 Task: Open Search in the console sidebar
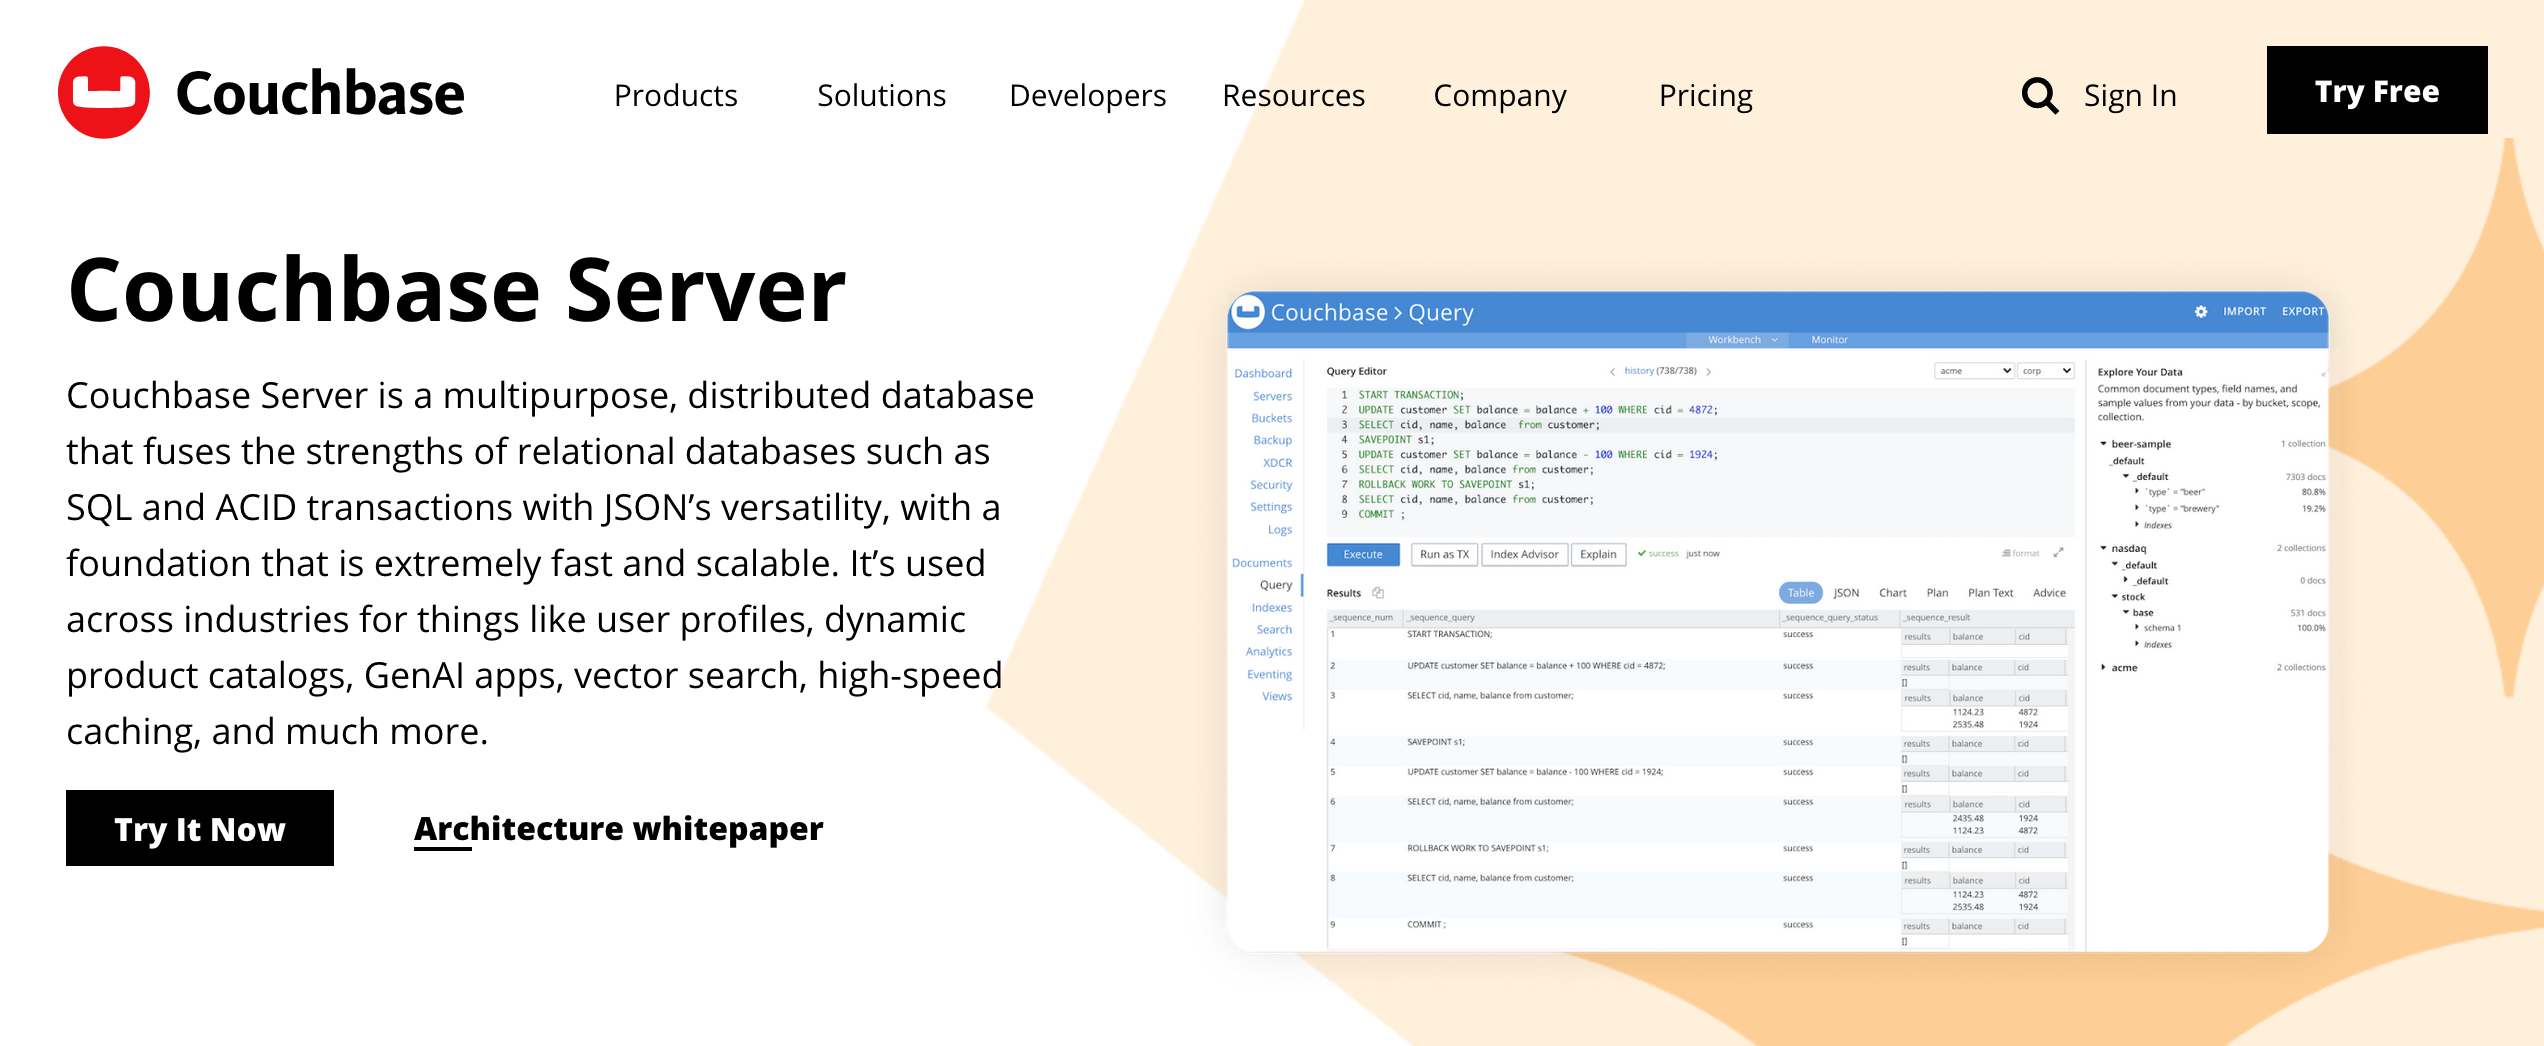pos(1274,630)
